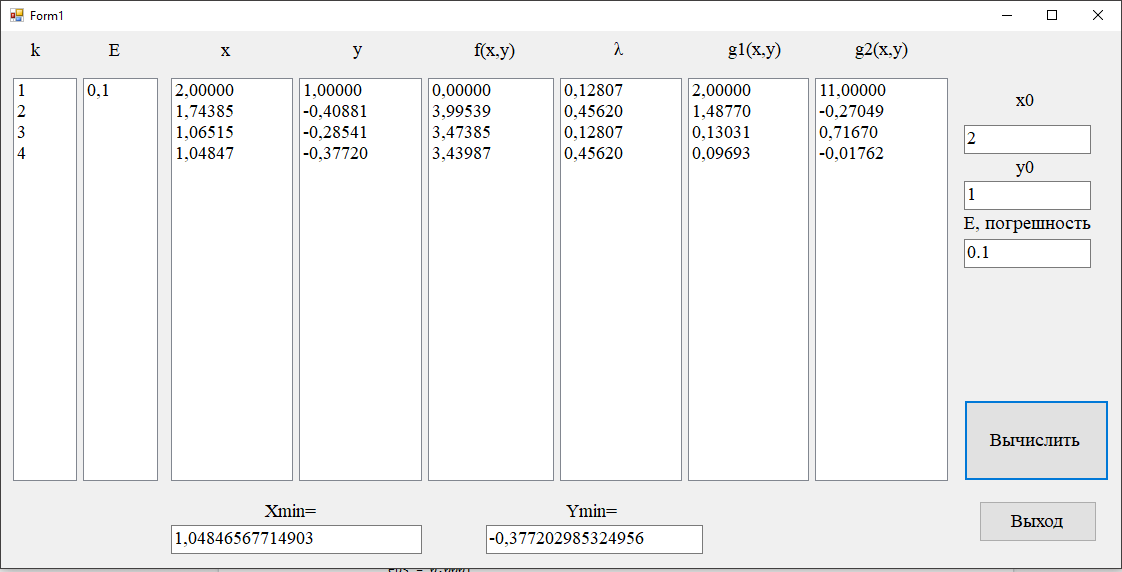This screenshot has height=572, width=1122.
Task: Click the E, погрешность label
Action: pyautogui.click(x=1027, y=223)
